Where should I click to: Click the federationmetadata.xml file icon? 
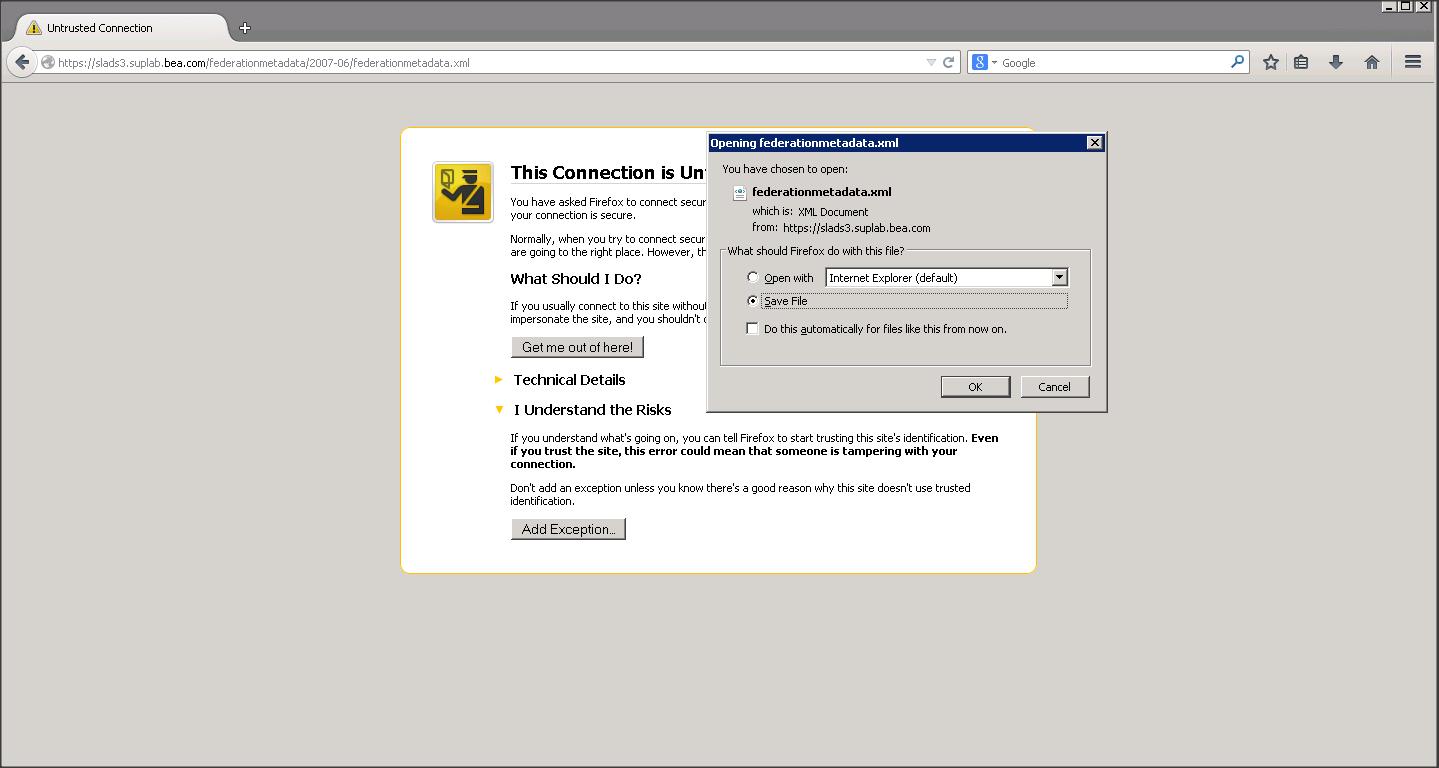click(740, 193)
